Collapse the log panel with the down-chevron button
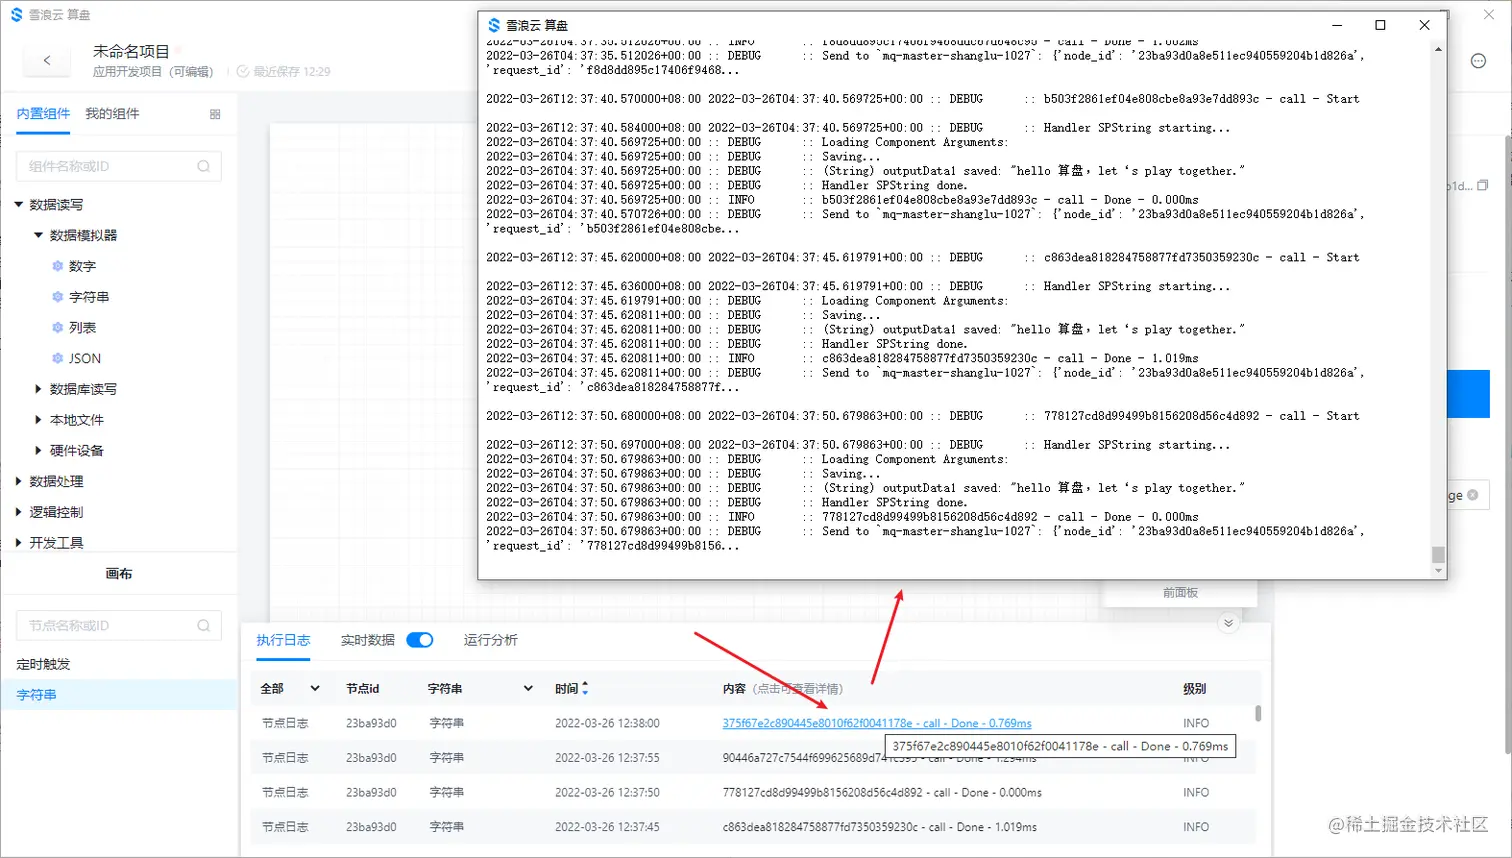The image size is (1512, 858). pos(1229,623)
